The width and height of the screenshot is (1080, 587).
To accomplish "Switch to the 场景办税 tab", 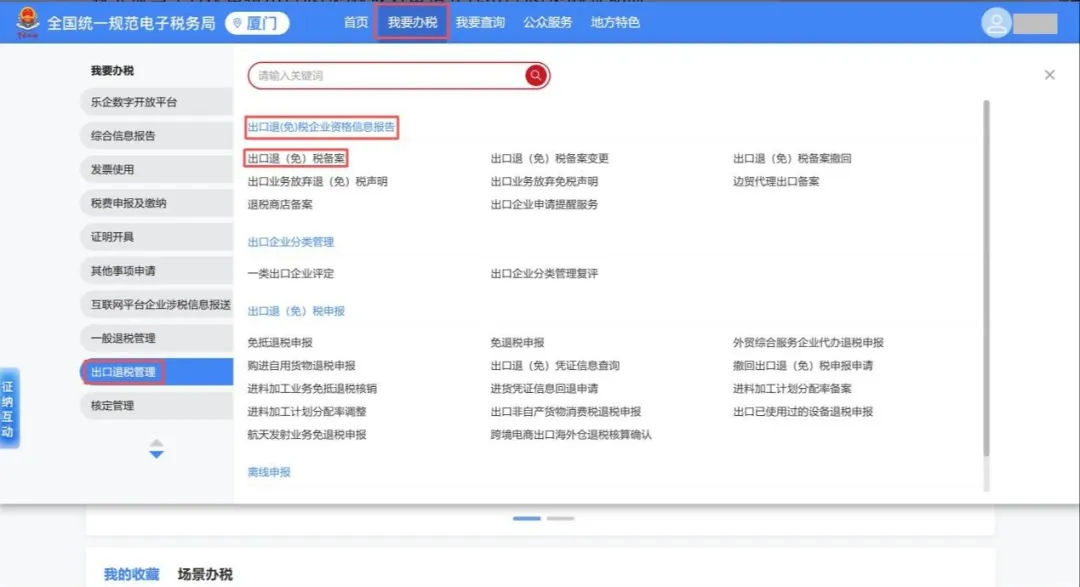I will point(204,573).
